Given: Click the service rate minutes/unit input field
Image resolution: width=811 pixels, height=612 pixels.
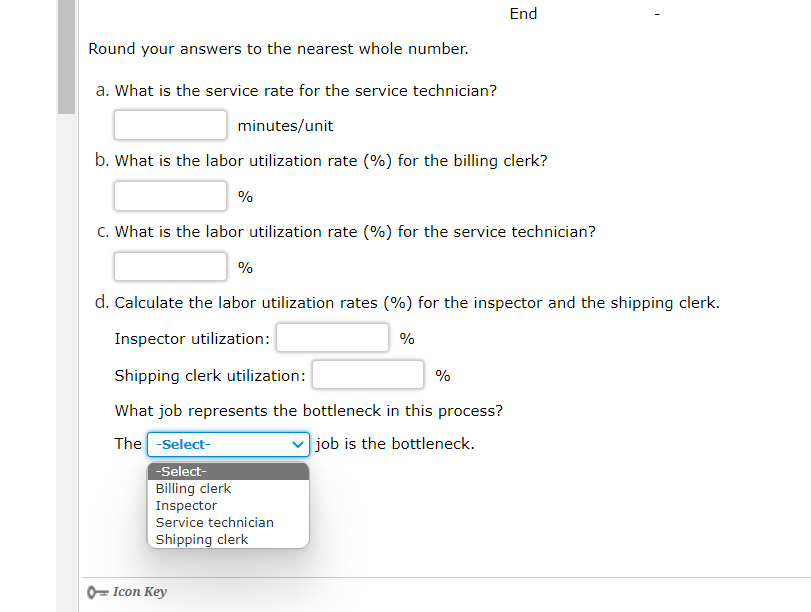Looking at the screenshot, I should point(170,125).
